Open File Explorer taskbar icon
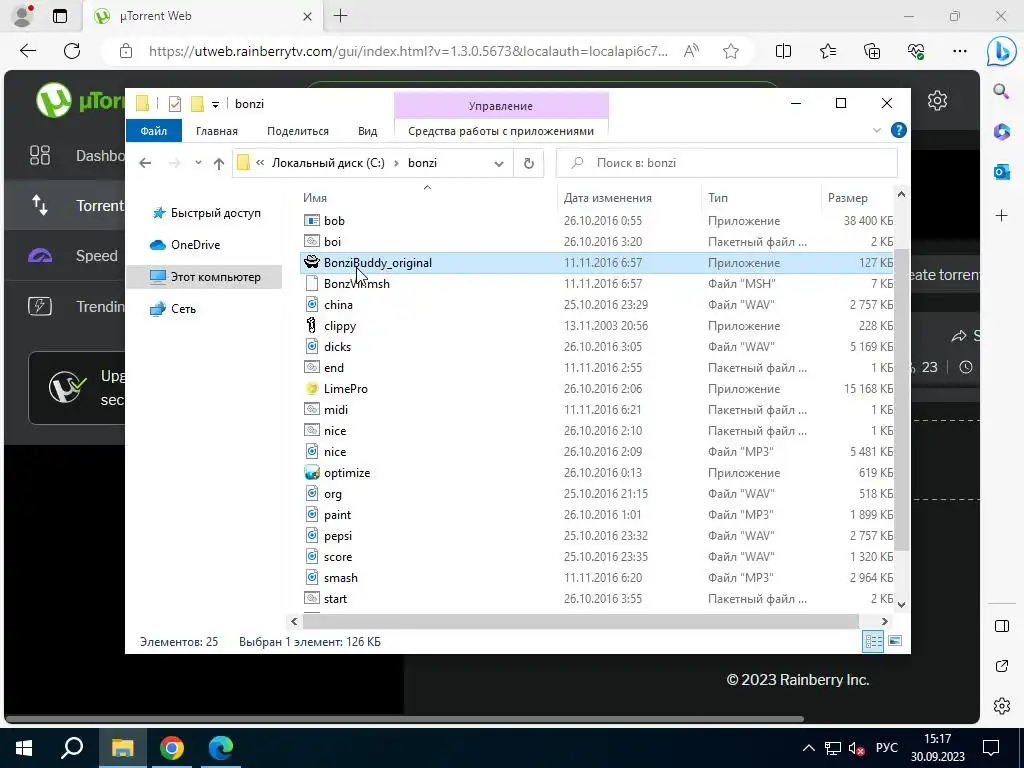Viewport: 1024px width, 768px height. pos(122,748)
